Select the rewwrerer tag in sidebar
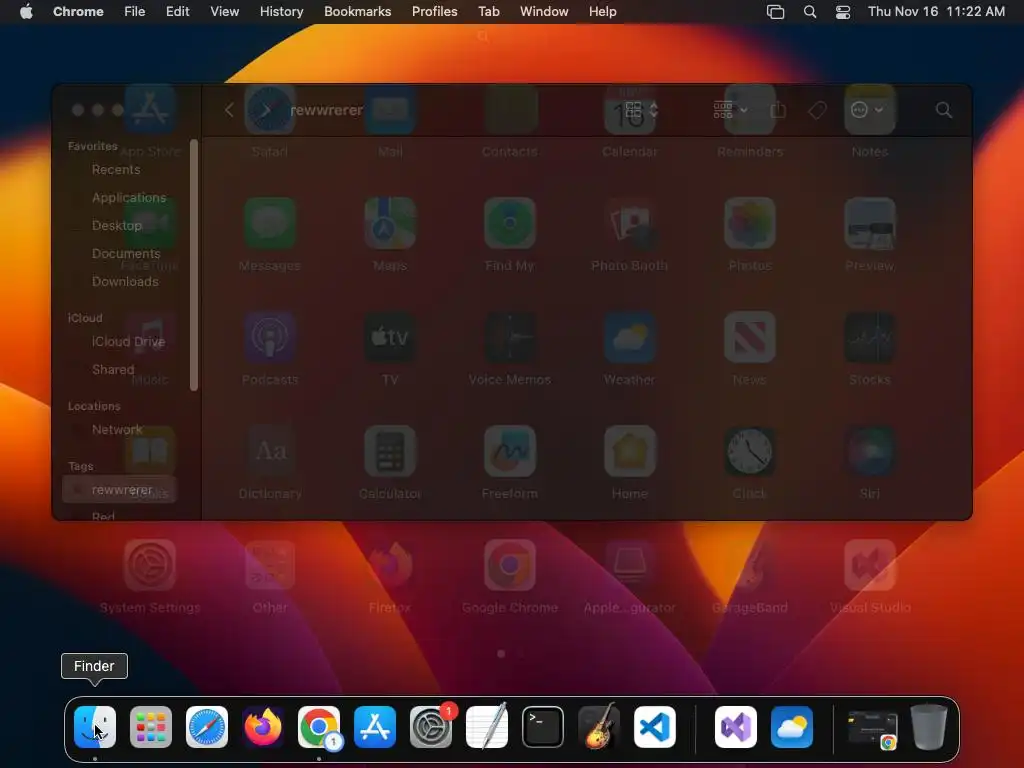 tap(120, 490)
